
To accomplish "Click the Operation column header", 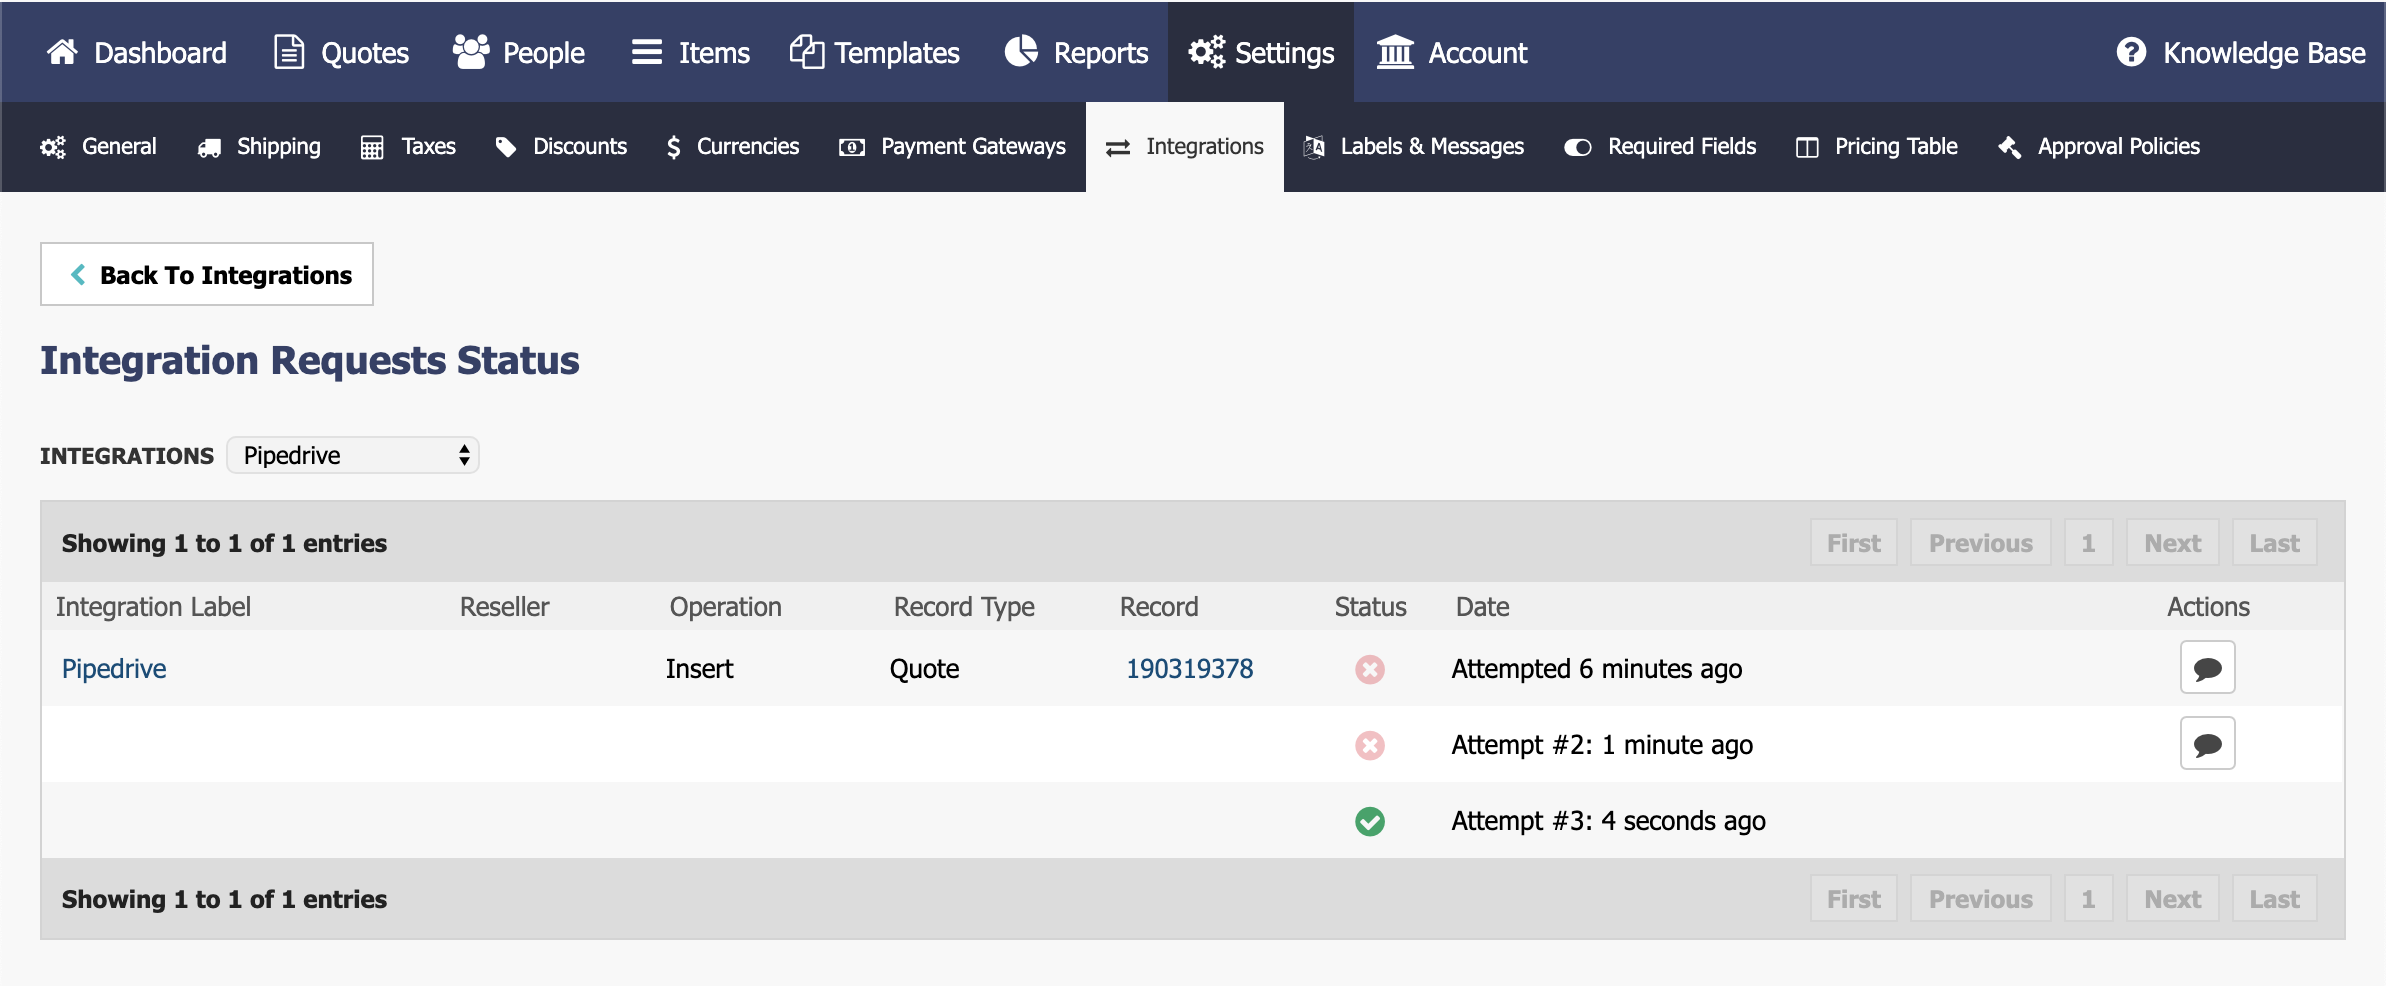I will pos(726,607).
